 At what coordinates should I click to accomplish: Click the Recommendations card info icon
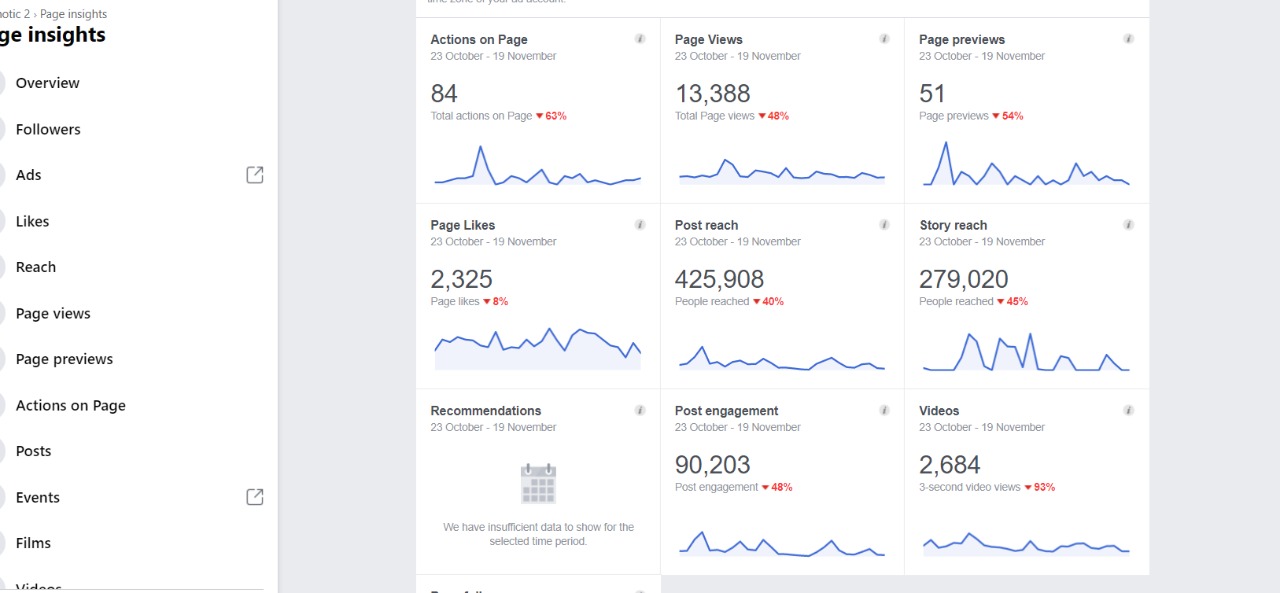pyautogui.click(x=640, y=410)
